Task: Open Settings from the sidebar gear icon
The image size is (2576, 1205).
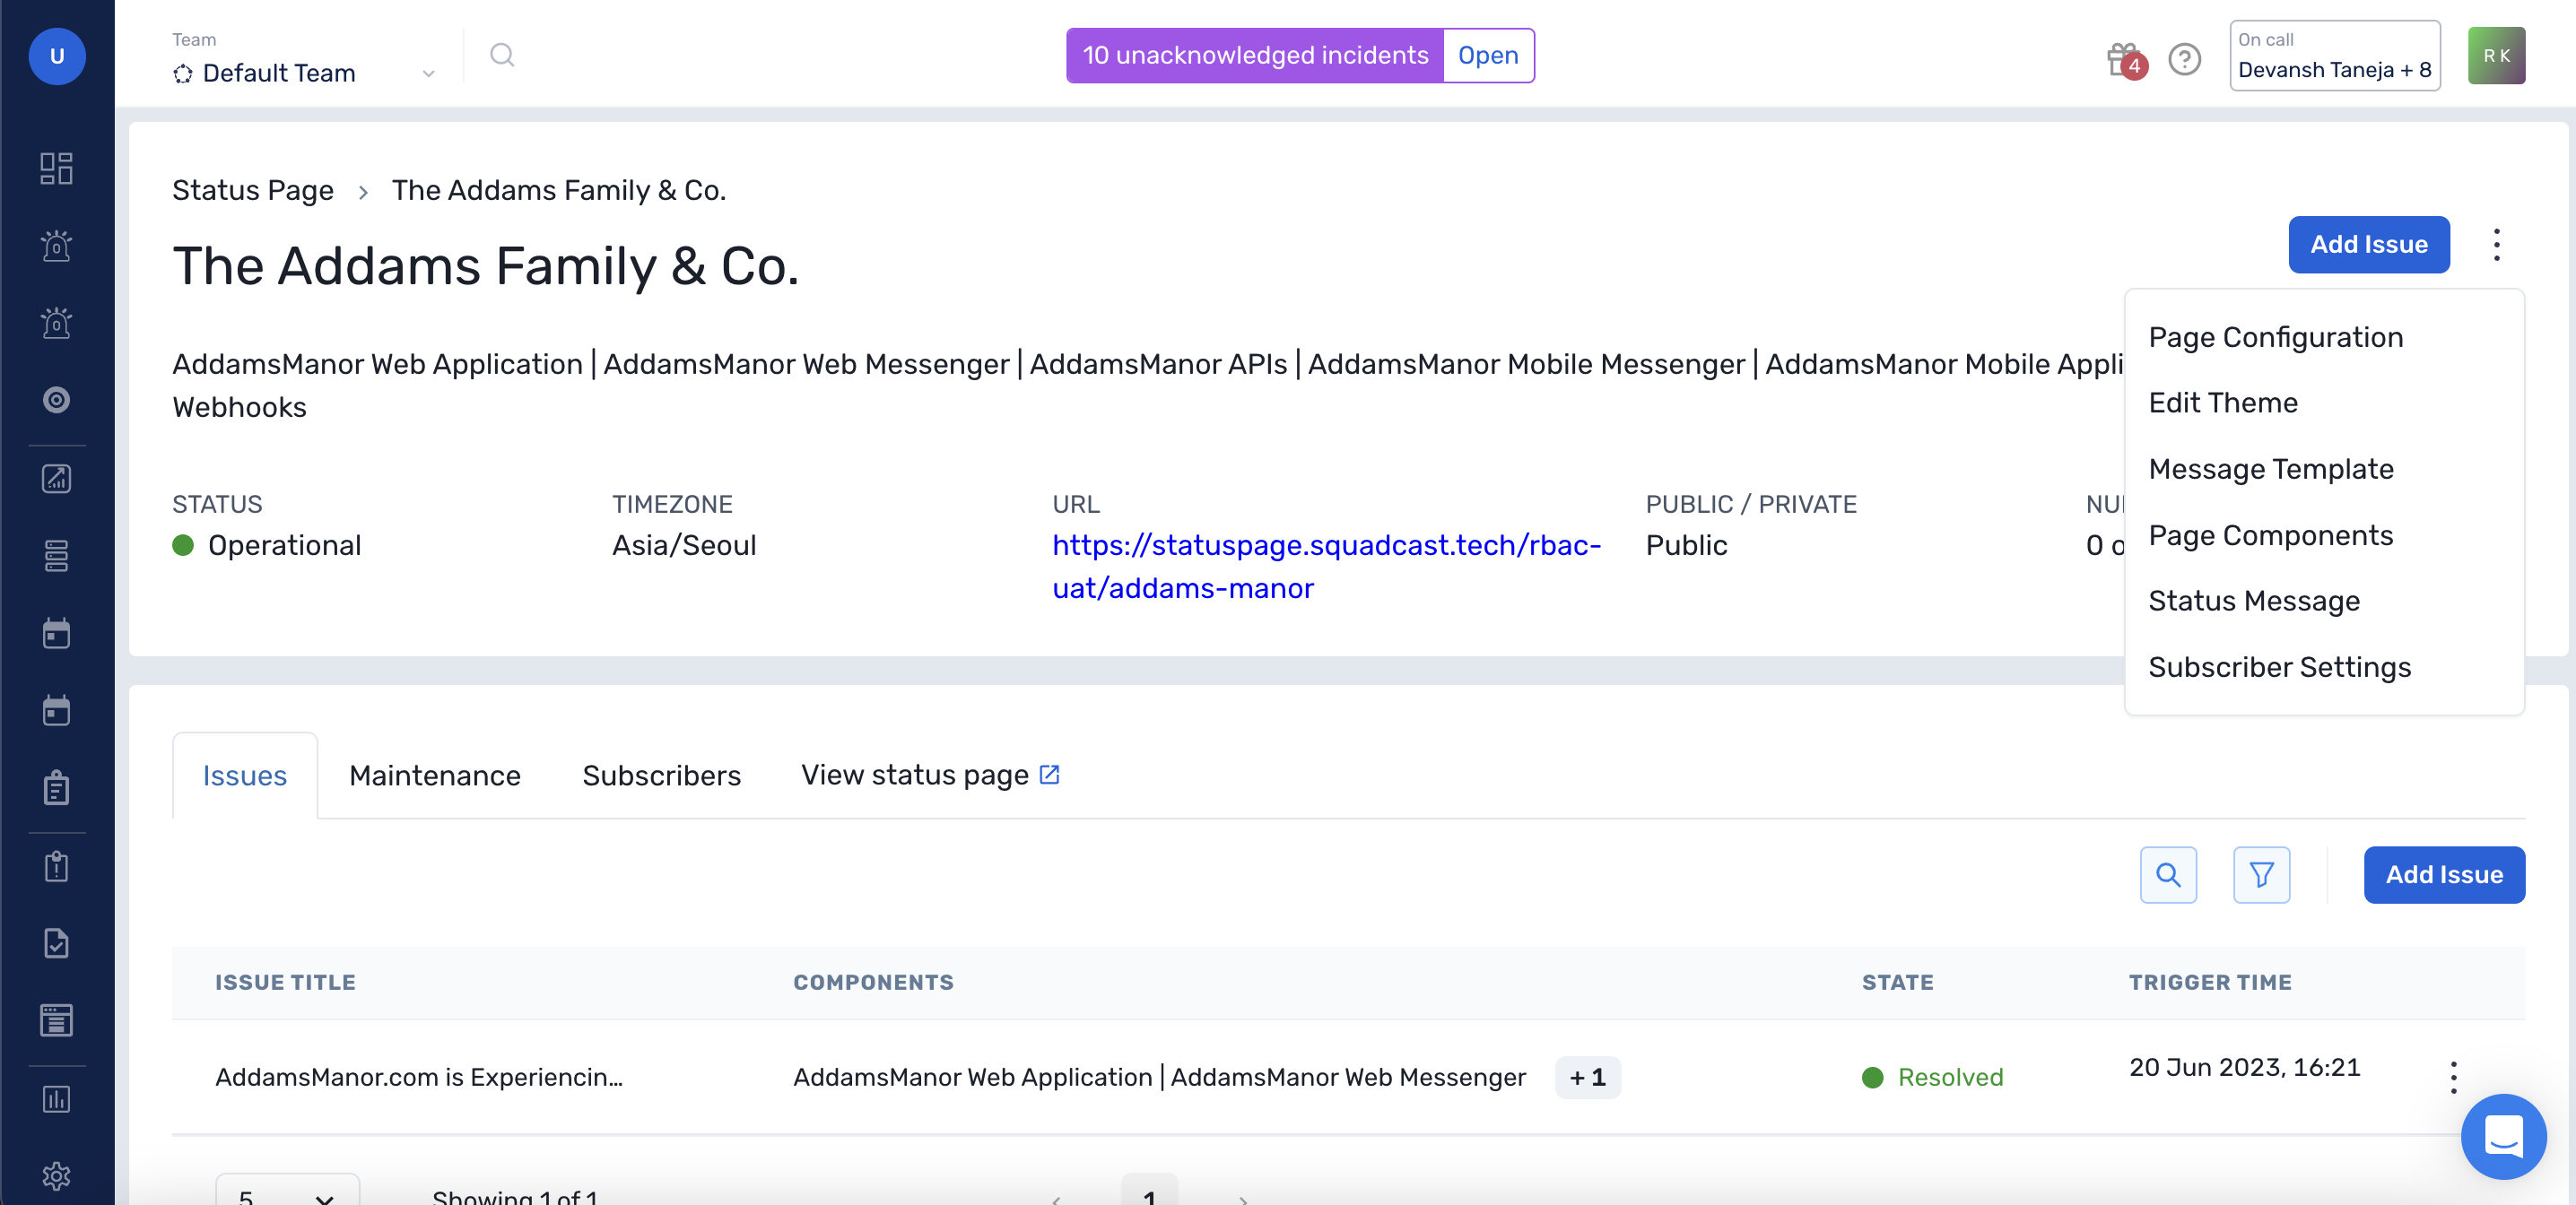Action: pos(56,1176)
